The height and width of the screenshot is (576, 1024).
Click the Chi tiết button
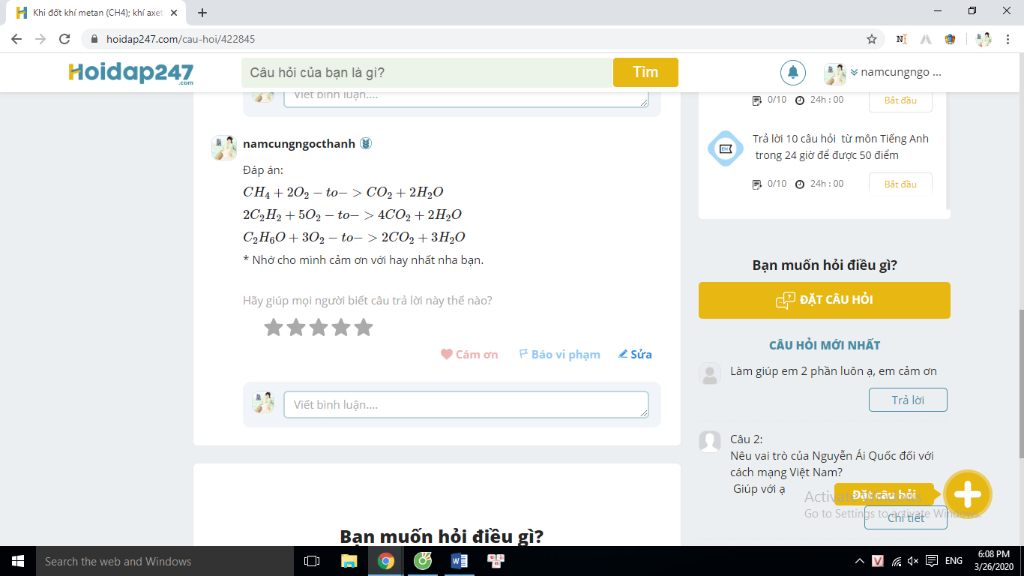(x=906, y=518)
